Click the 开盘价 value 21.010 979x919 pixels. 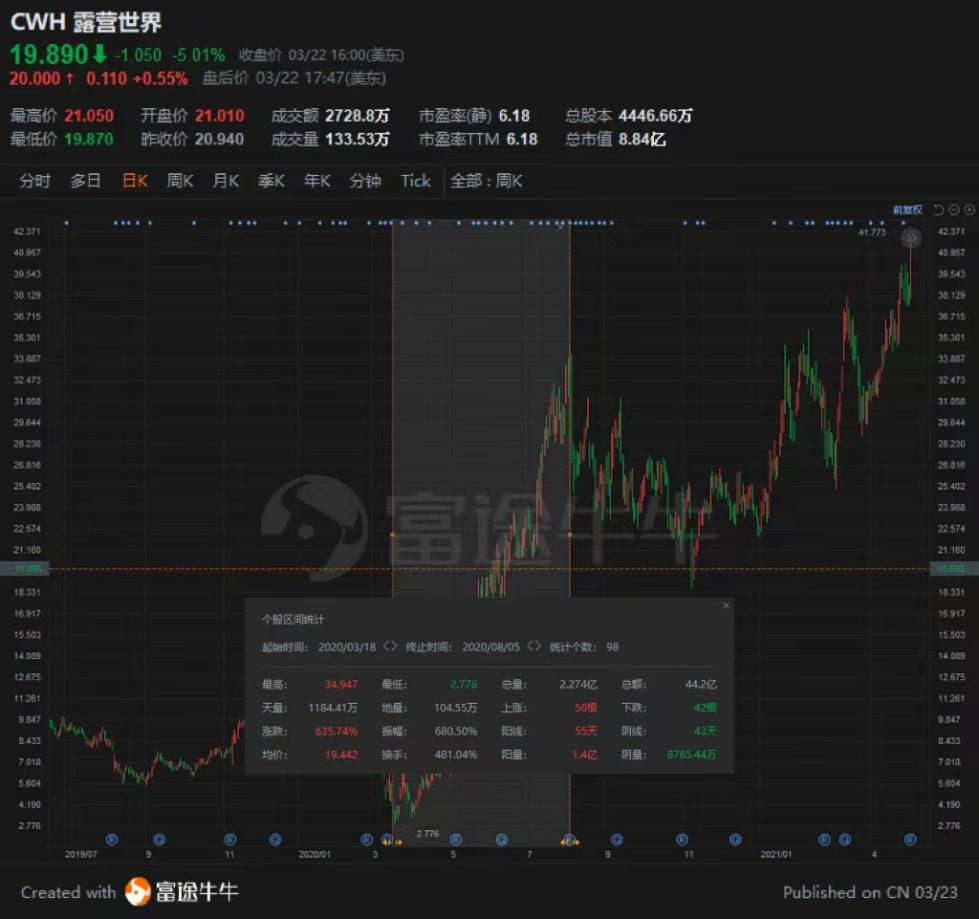[x=219, y=115]
